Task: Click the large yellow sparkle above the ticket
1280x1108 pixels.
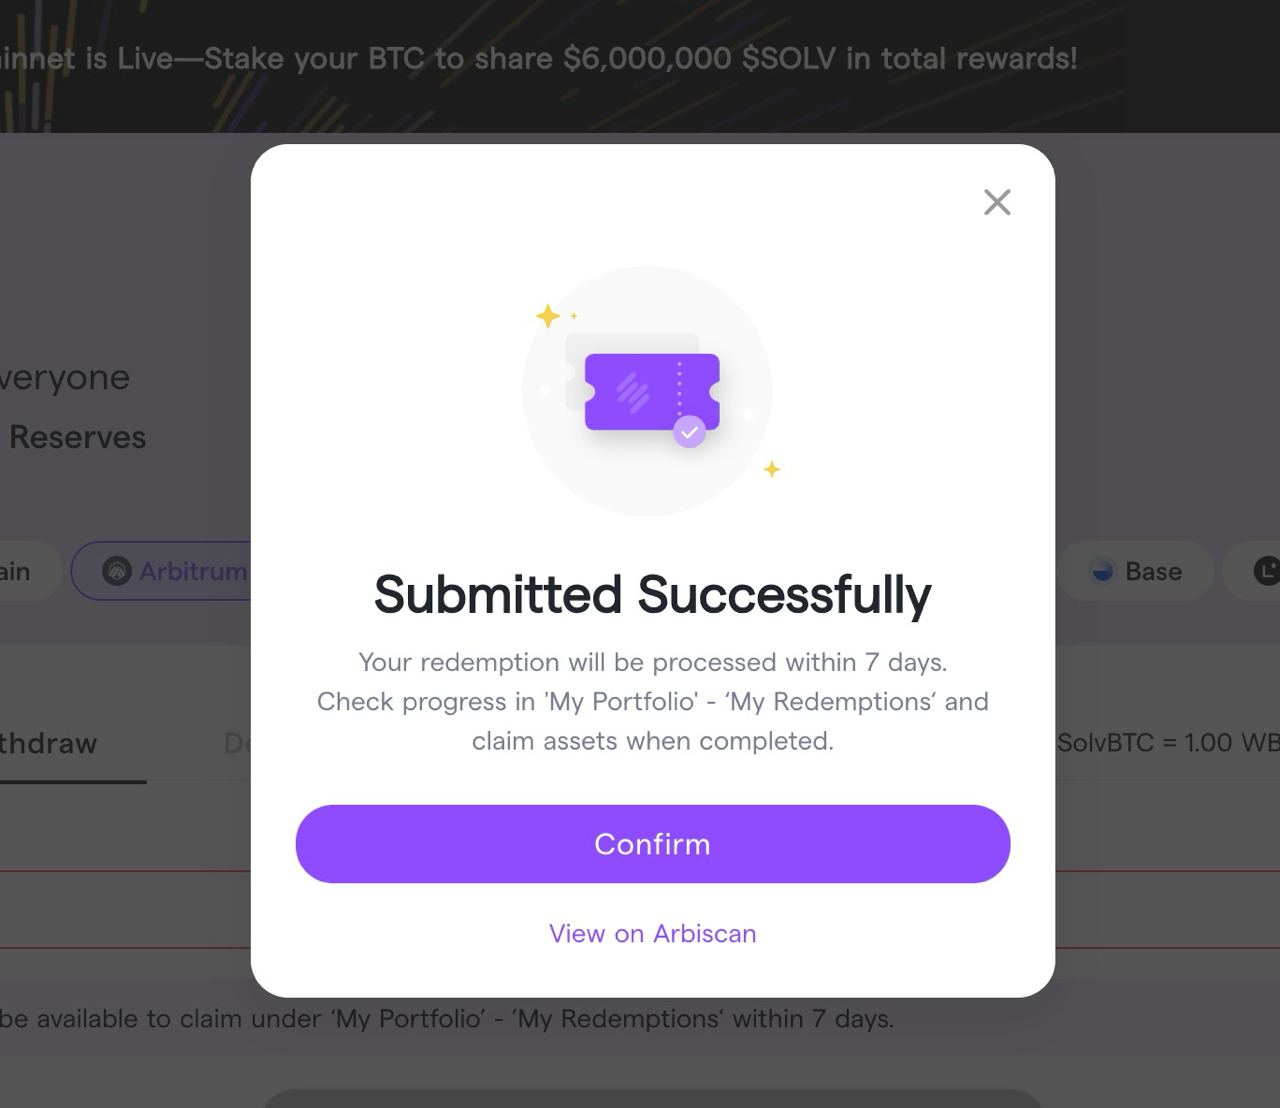Action: coord(548,316)
